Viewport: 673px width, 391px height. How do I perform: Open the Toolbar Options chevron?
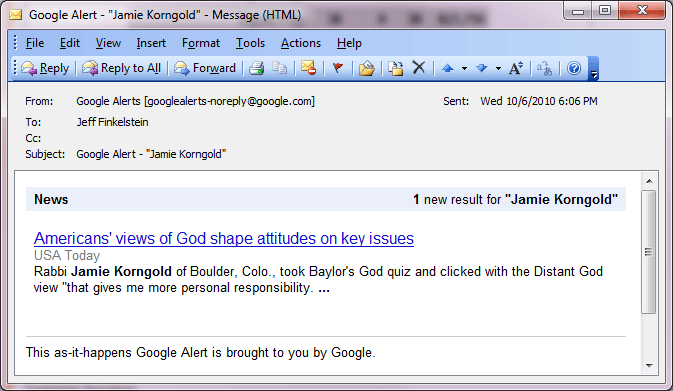pyautogui.click(x=593, y=69)
